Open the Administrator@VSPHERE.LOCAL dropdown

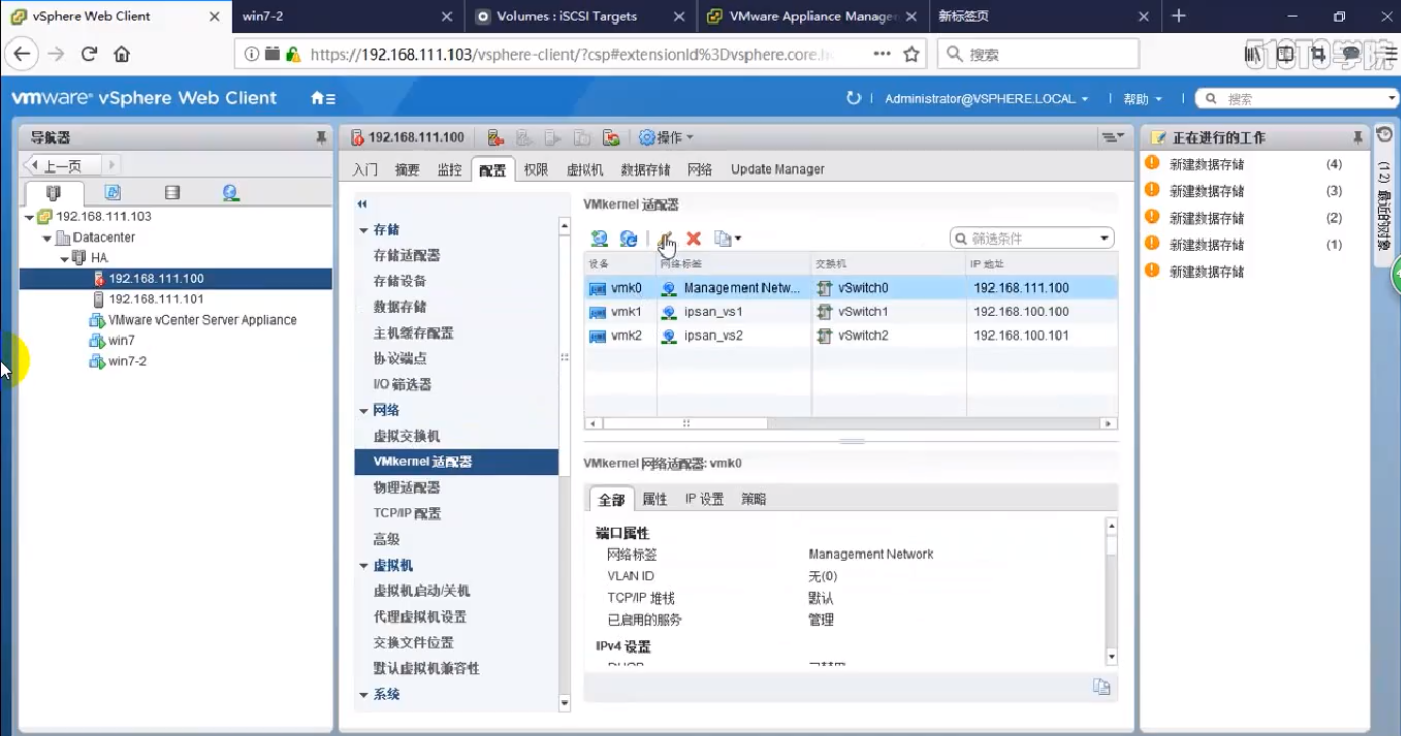coord(985,99)
